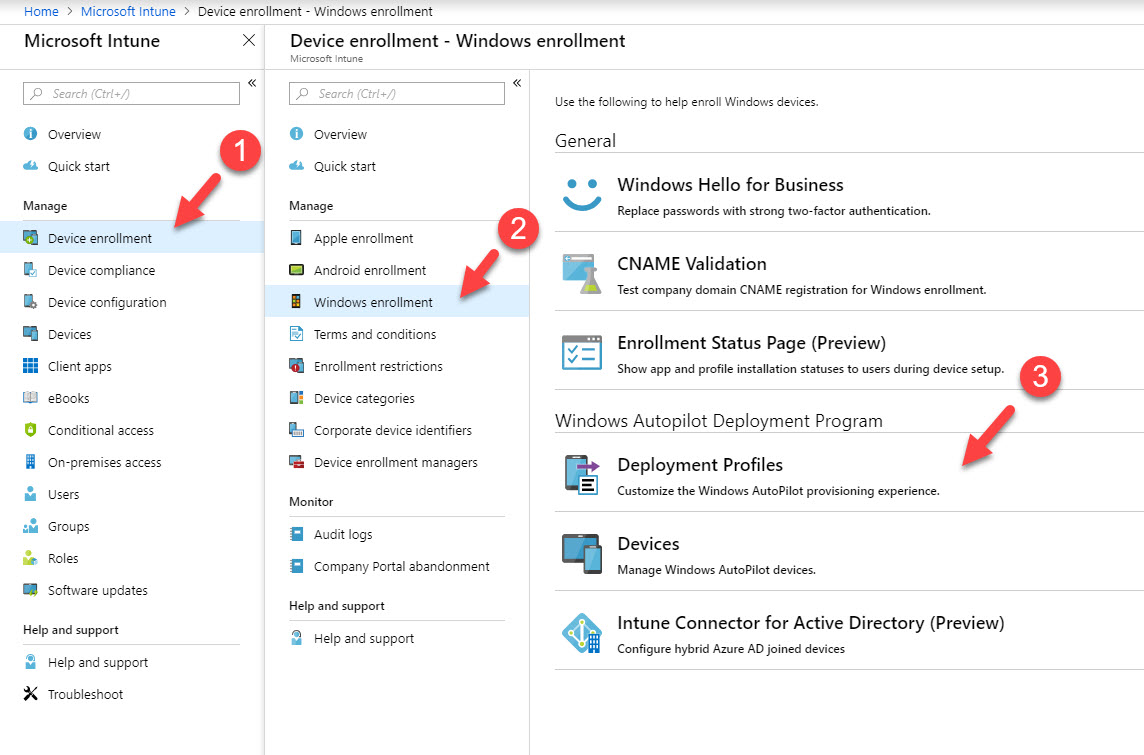Image resolution: width=1144 pixels, height=755 pixels.
Task: Click the Autopilot Devices icon
Action: (x=582, y=554)
